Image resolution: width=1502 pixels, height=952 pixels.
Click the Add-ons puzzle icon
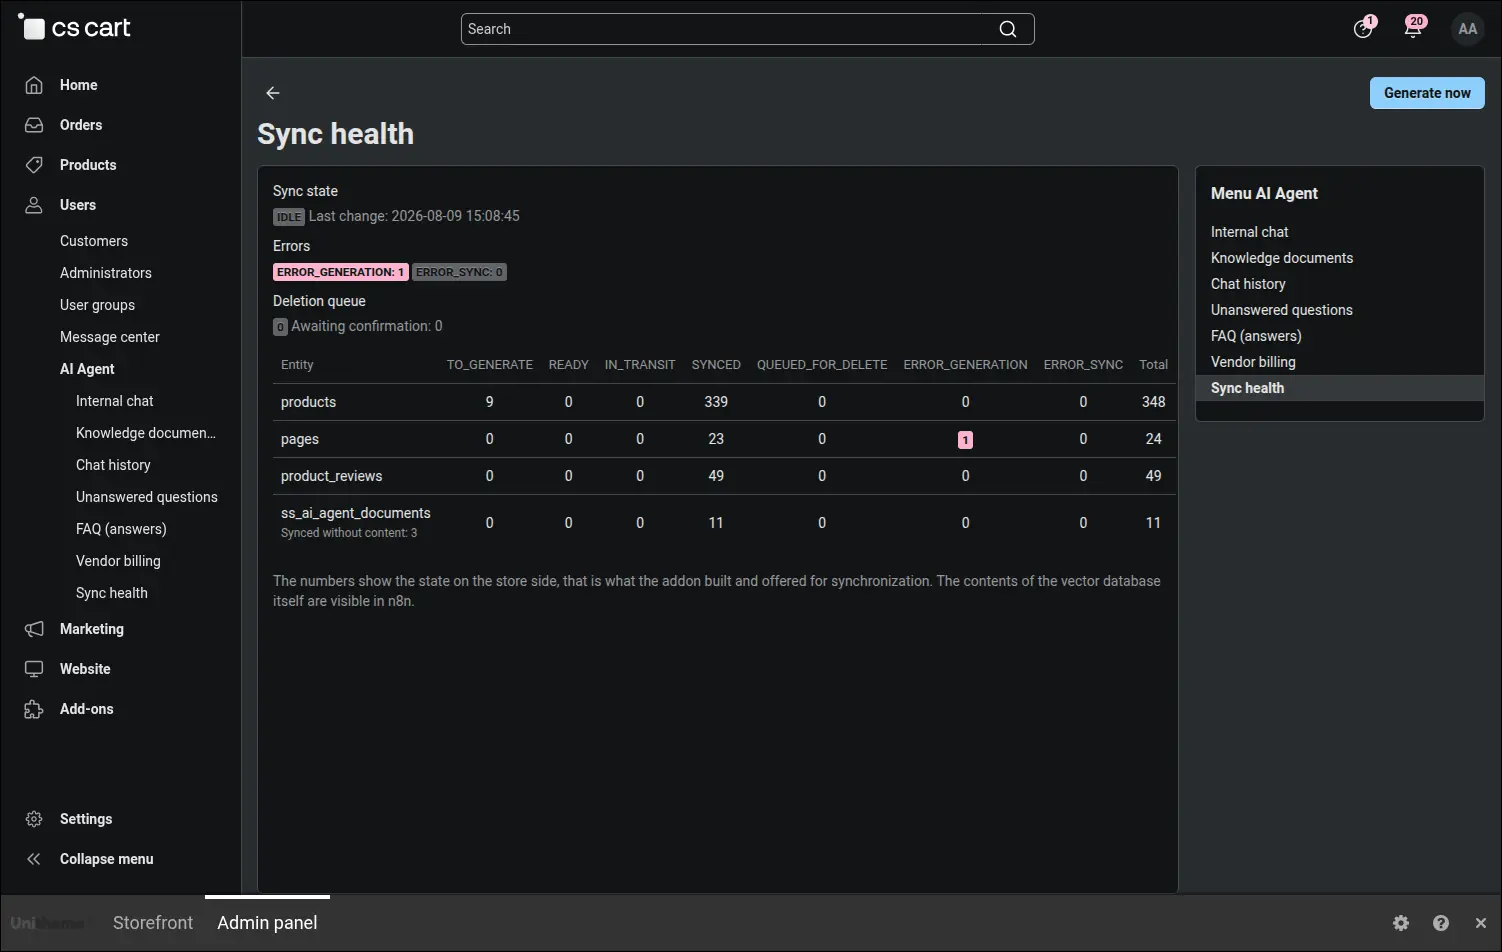click(x=34, y=709)
